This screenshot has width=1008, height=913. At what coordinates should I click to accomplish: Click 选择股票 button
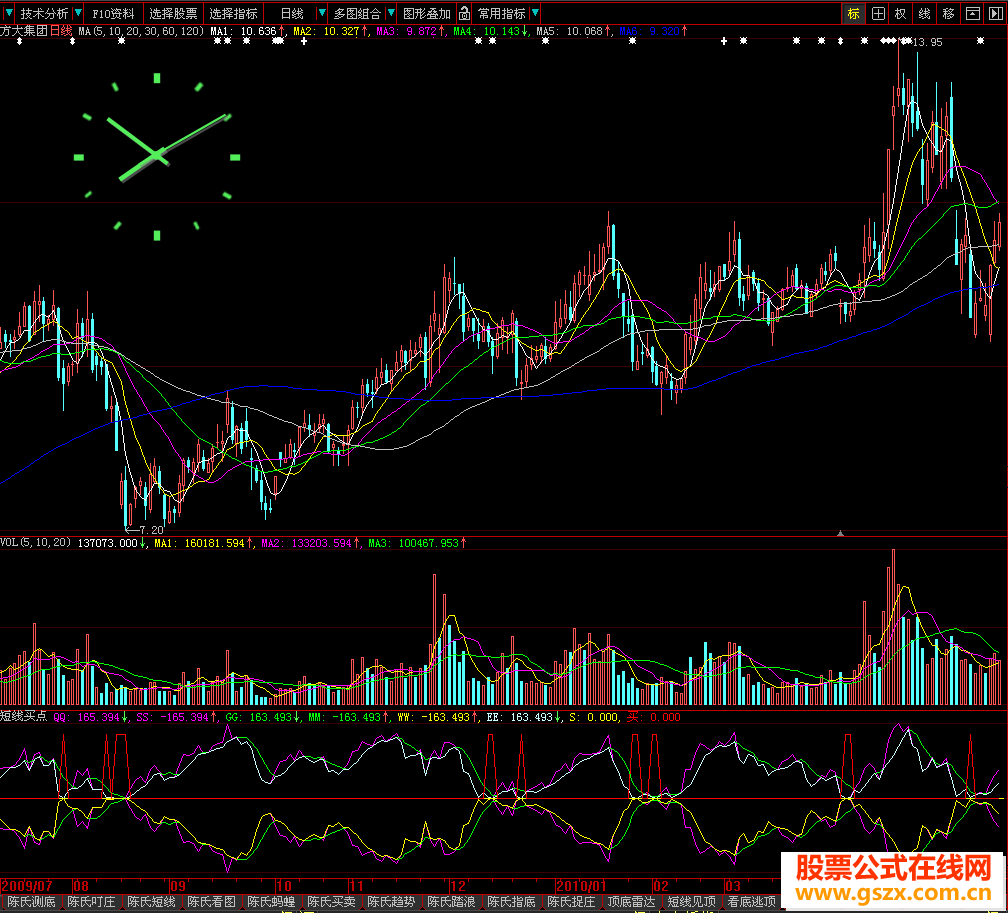[173, 14]
